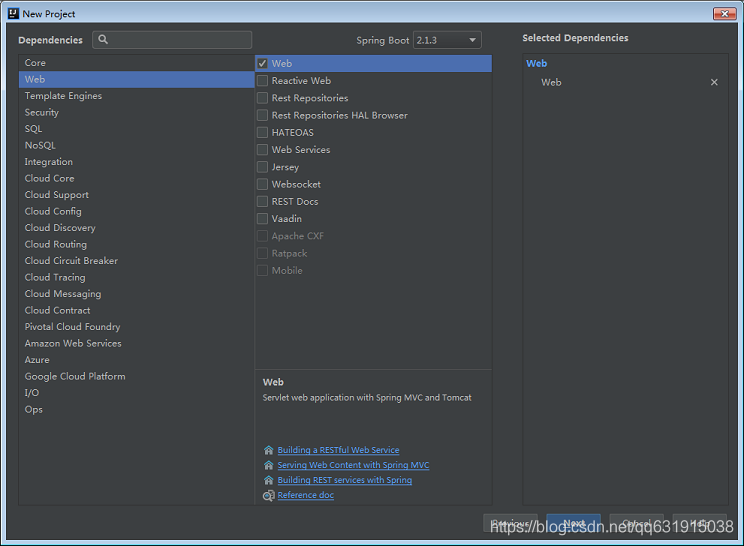
Task: Choose Cloud Contract category
Action: tap(136, 310)
